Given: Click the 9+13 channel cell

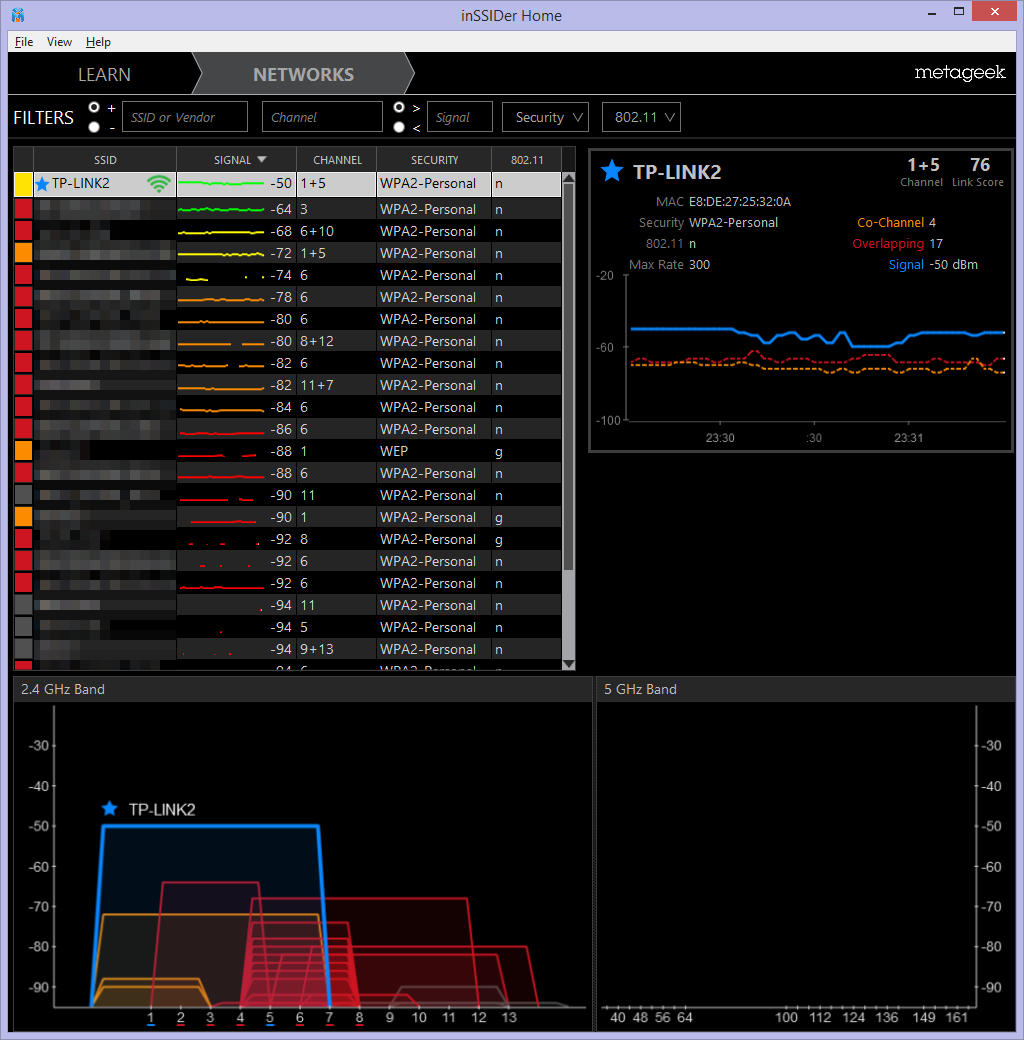Looking at the screenshot, I should (317, 649).
